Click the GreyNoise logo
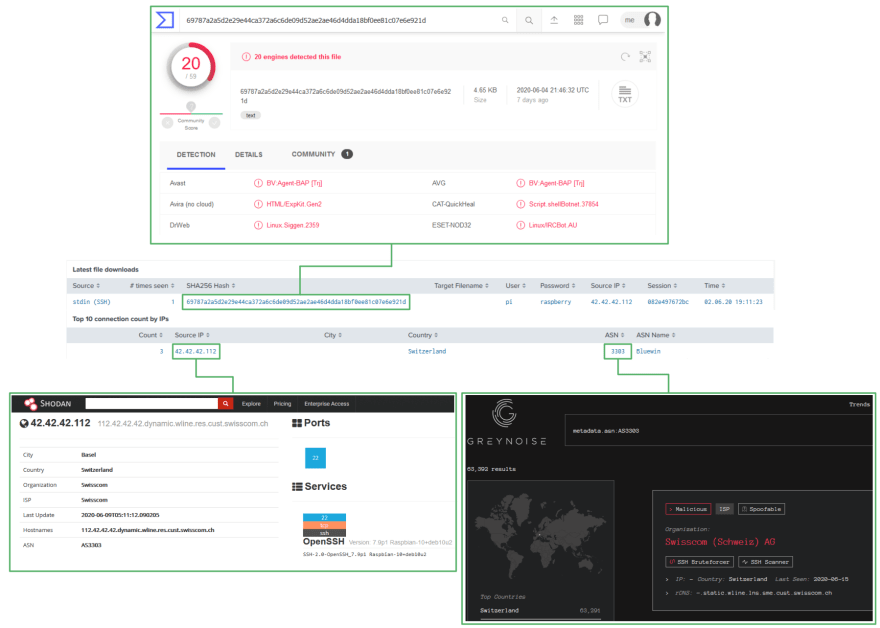This screenshot has width=880, height=628. [506, 422]
